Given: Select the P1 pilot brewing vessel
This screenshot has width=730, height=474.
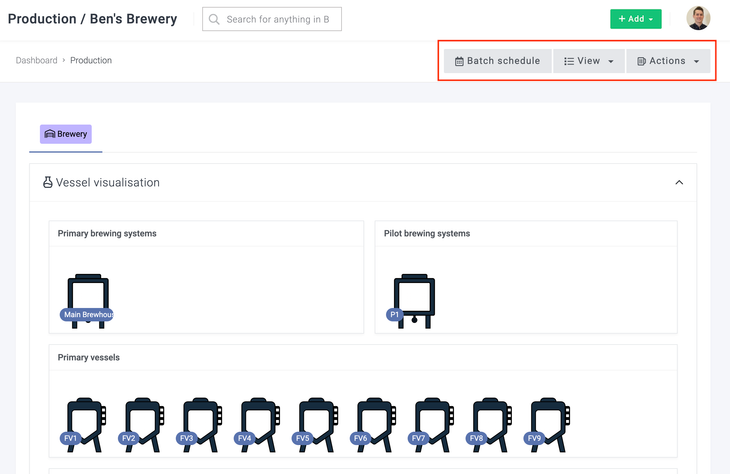Looking at the screenshot, I should pos(413,298).
